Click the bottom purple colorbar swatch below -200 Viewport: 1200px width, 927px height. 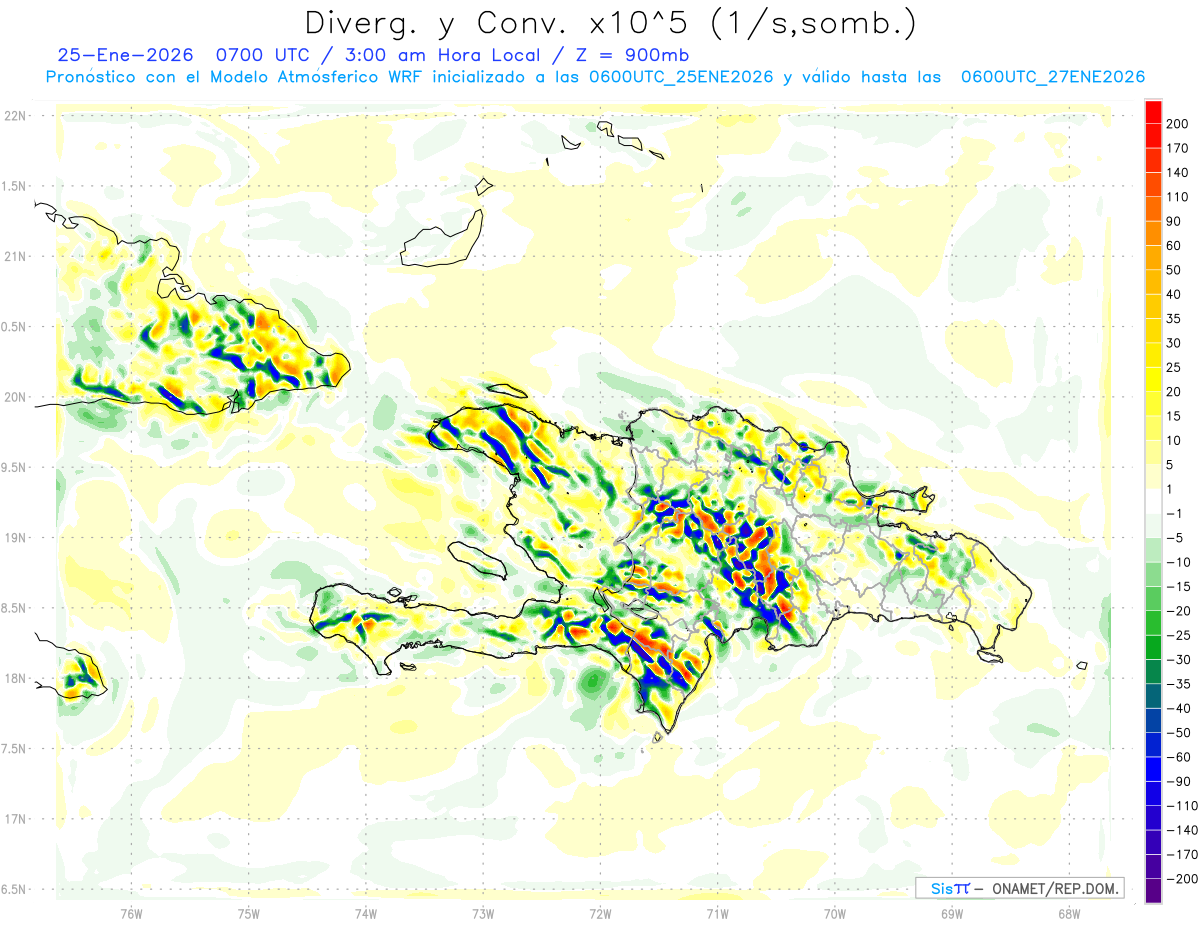click(1154, 891)
